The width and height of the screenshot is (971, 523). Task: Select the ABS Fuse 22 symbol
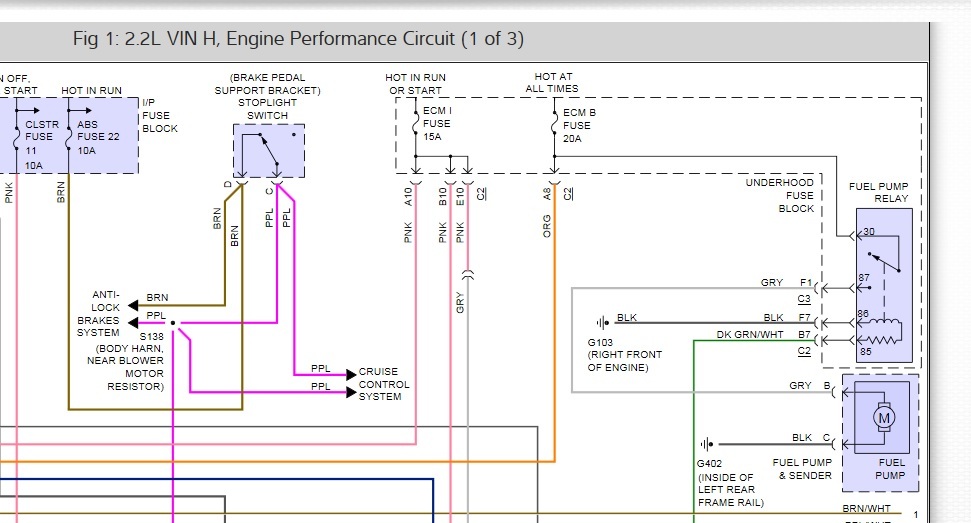[x=68, y=132]
